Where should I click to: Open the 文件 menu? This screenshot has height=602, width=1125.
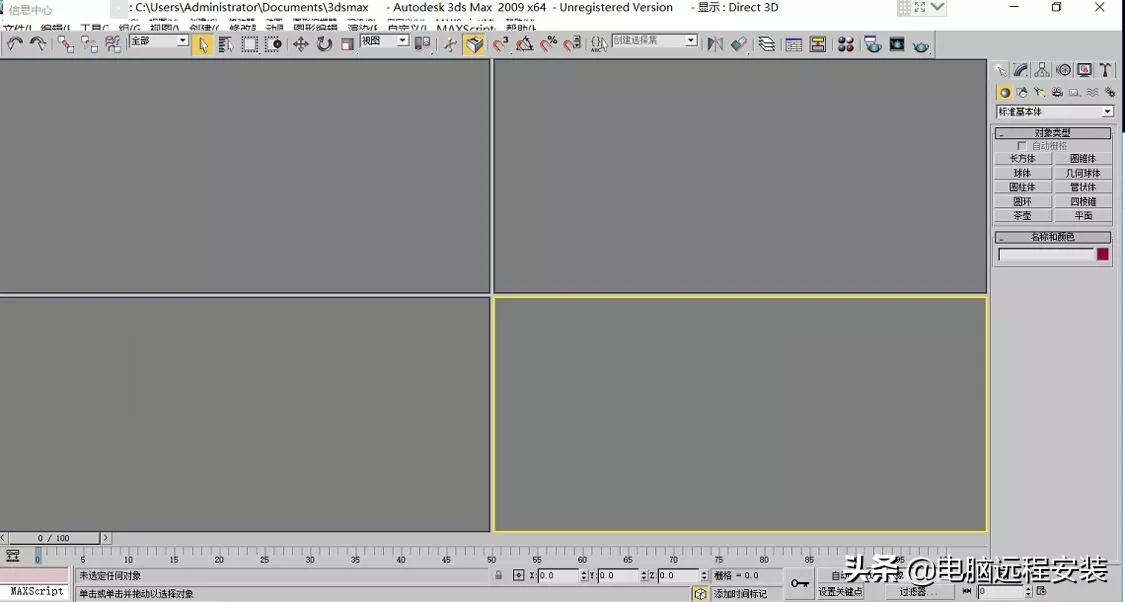[13, 27]
